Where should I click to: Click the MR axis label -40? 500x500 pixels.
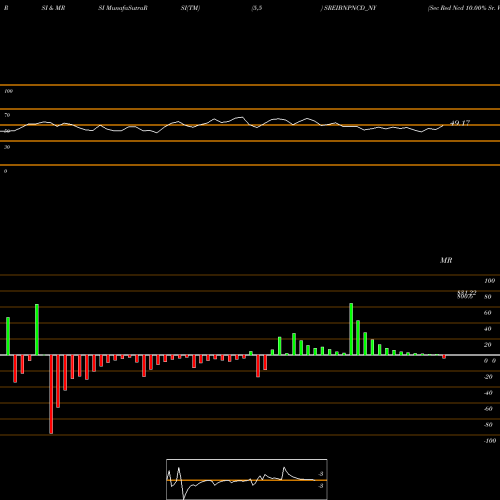pyautogui.click(x=488, y=393)
